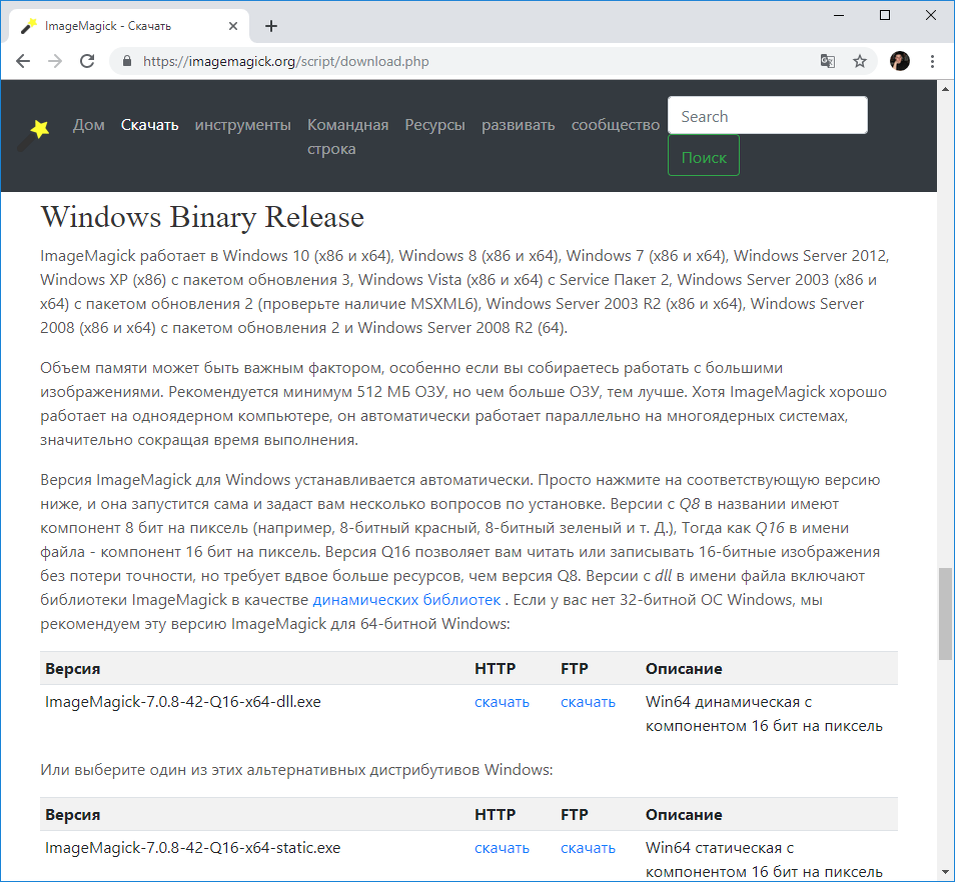955x882 pixels.
Task: Open the инструменты nav item
Action: pos(243,125)
